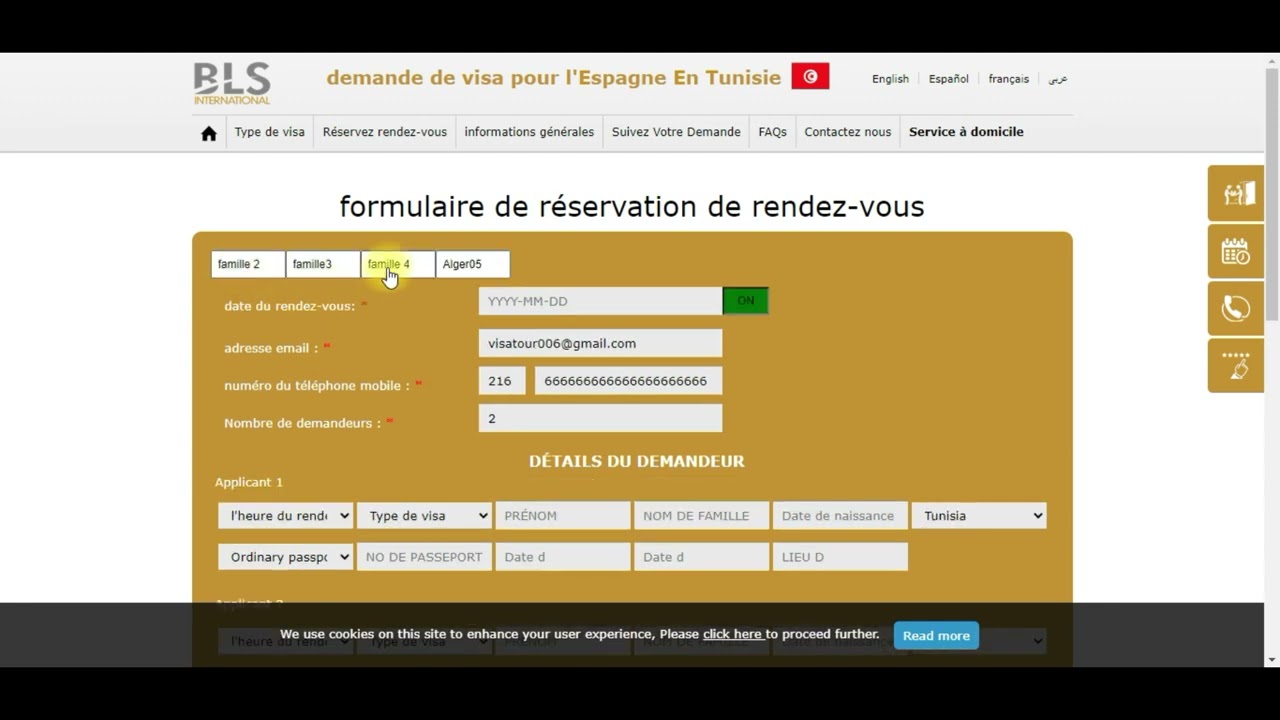Focus the second Date d passport field
The image size is (1280, 720).
pyautogui.click(x=701, y=557)
